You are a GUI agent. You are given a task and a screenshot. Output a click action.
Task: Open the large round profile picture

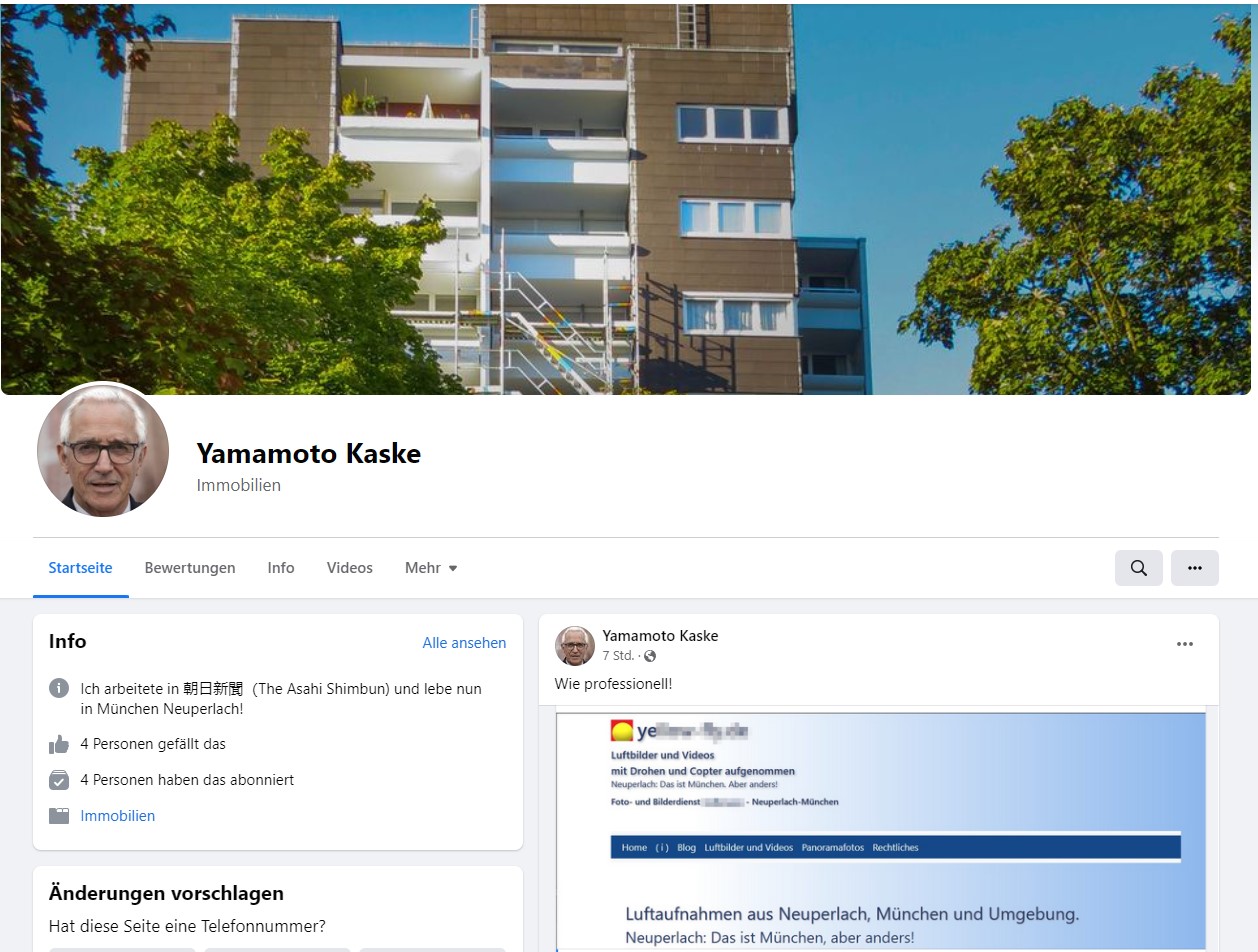click(x=103, y=450)
